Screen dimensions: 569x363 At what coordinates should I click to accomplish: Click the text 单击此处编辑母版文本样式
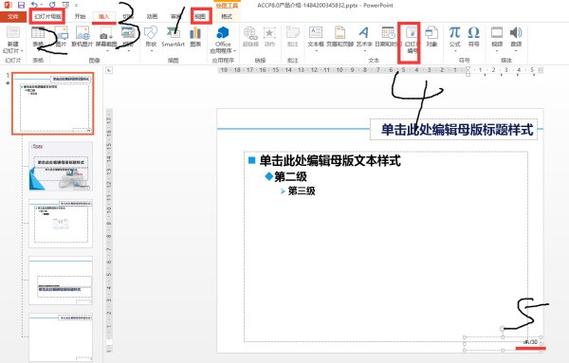330,160
